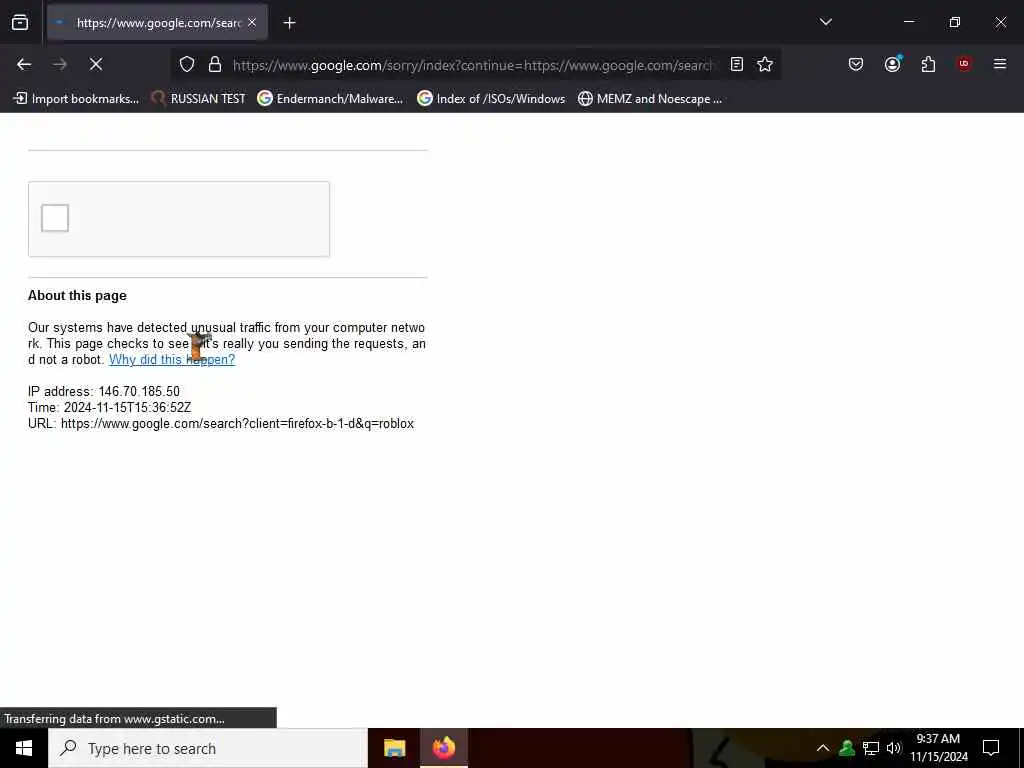Click the green user tray icon
The height and width of the screenshot is (768, 1024).
tap(847, 748)
